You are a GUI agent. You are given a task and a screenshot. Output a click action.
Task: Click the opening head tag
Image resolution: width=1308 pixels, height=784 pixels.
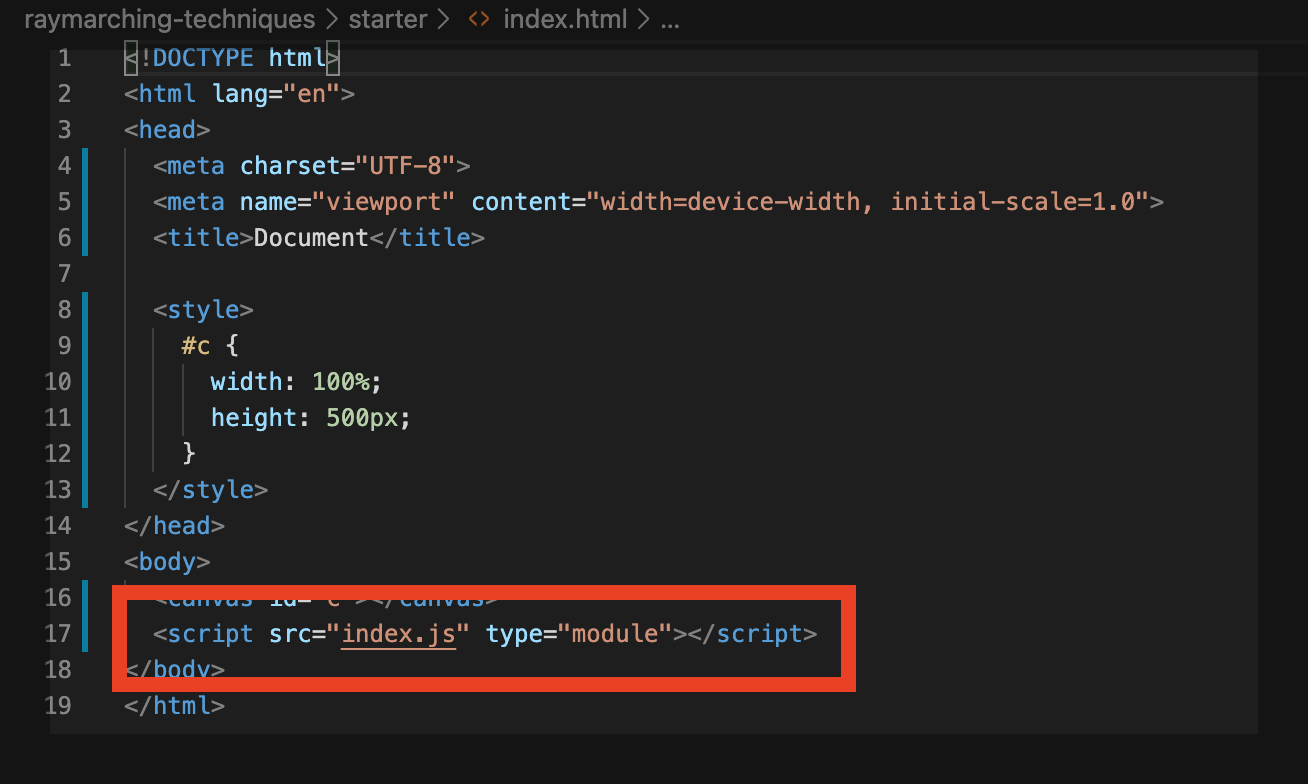pyautogui.click(x=167, y=129)
